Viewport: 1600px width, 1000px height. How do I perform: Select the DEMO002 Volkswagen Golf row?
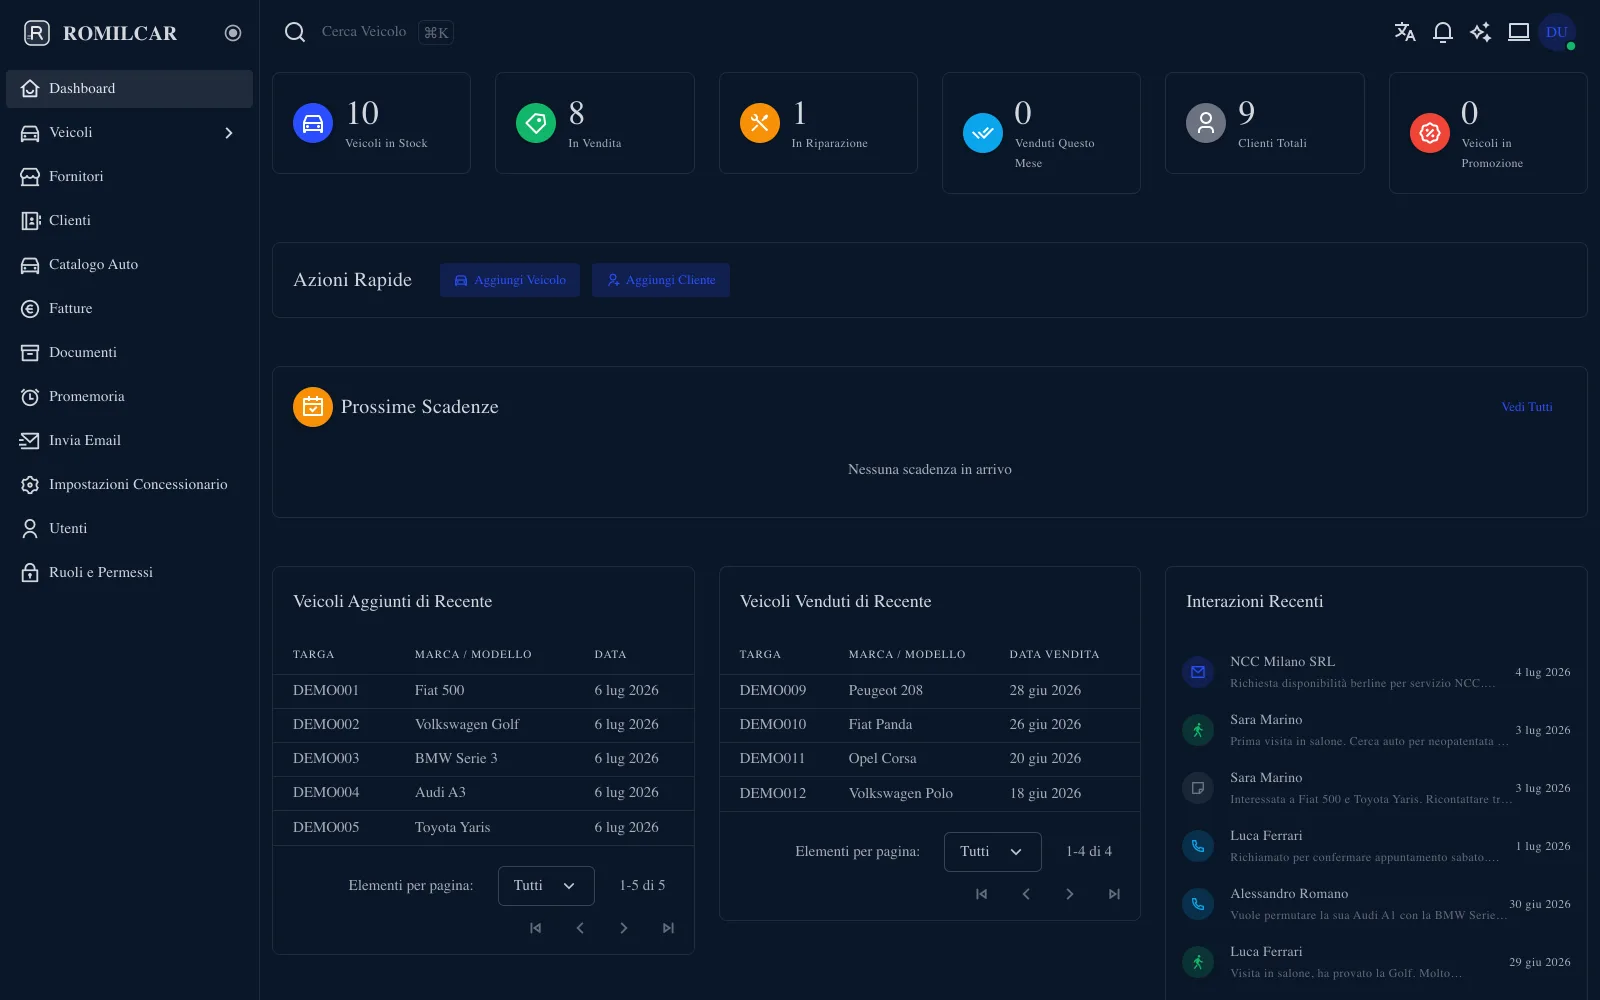click(x=483, y=725)
